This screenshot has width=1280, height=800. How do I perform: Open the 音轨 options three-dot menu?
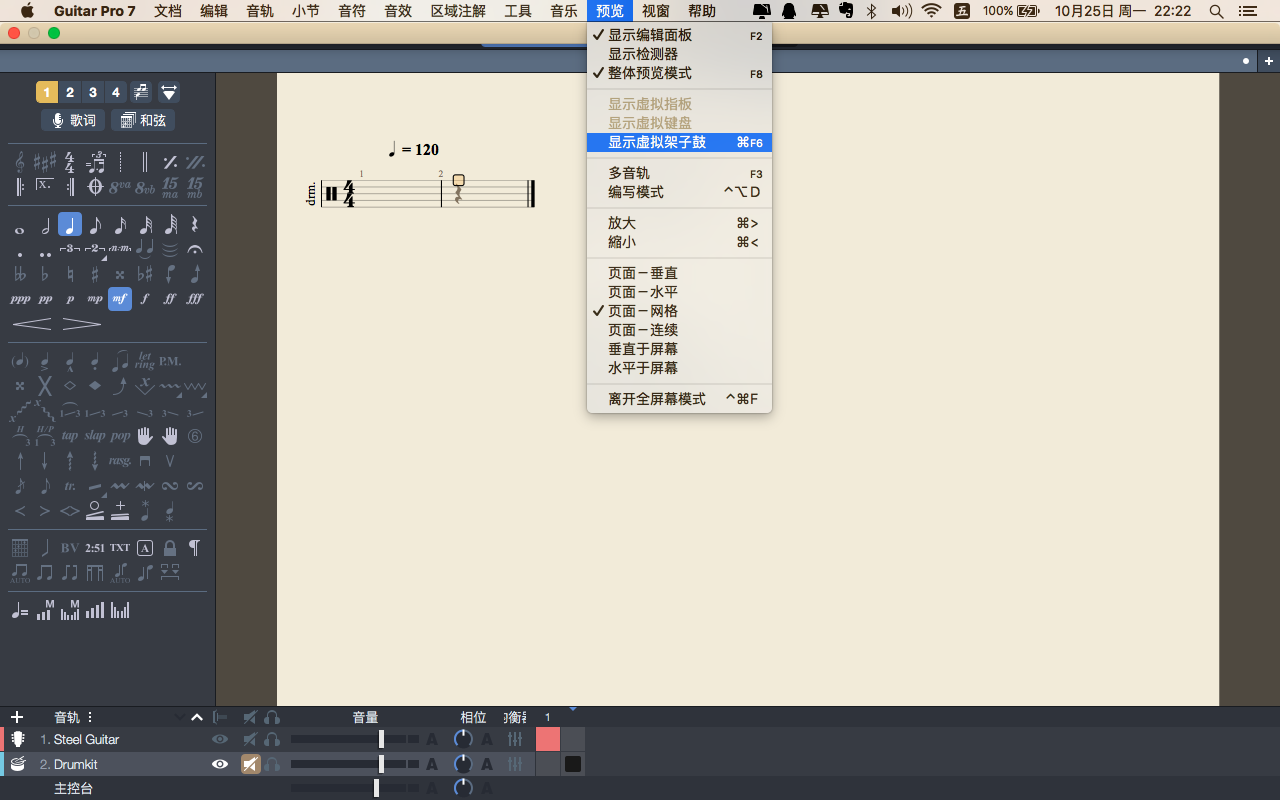tap(90, 717)
